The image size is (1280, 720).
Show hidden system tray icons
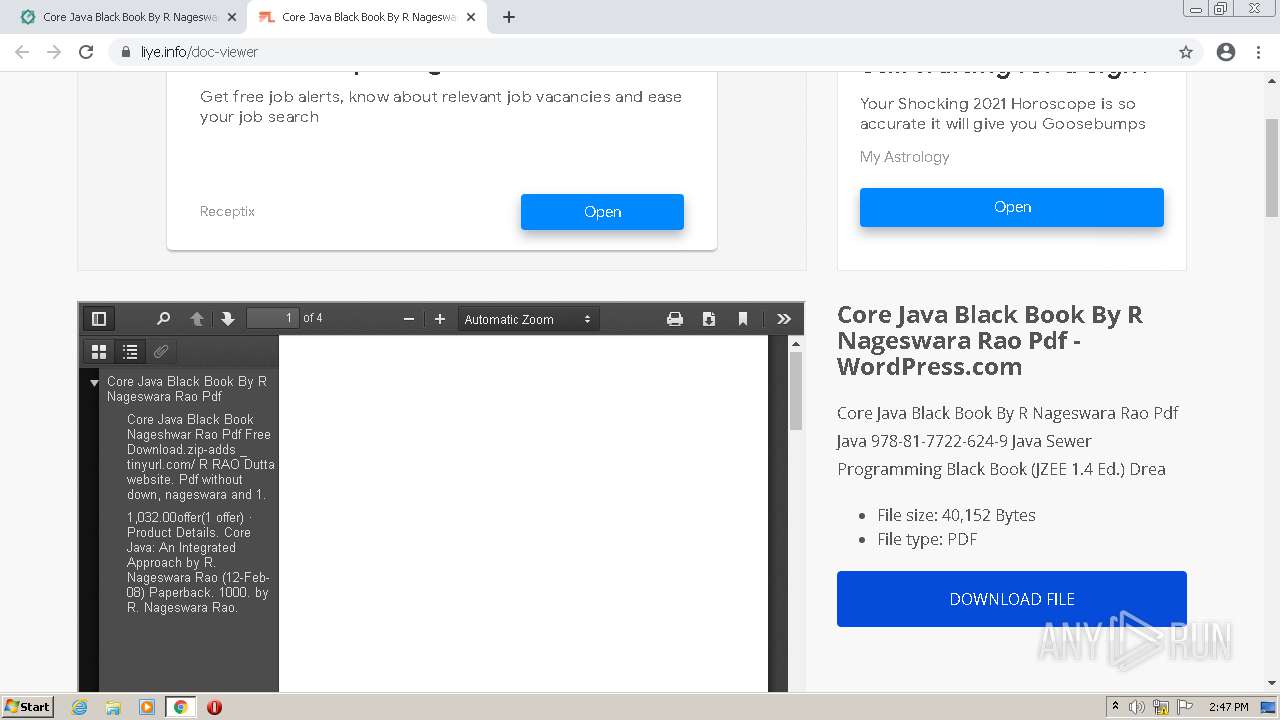click(x=1116, y=706)
